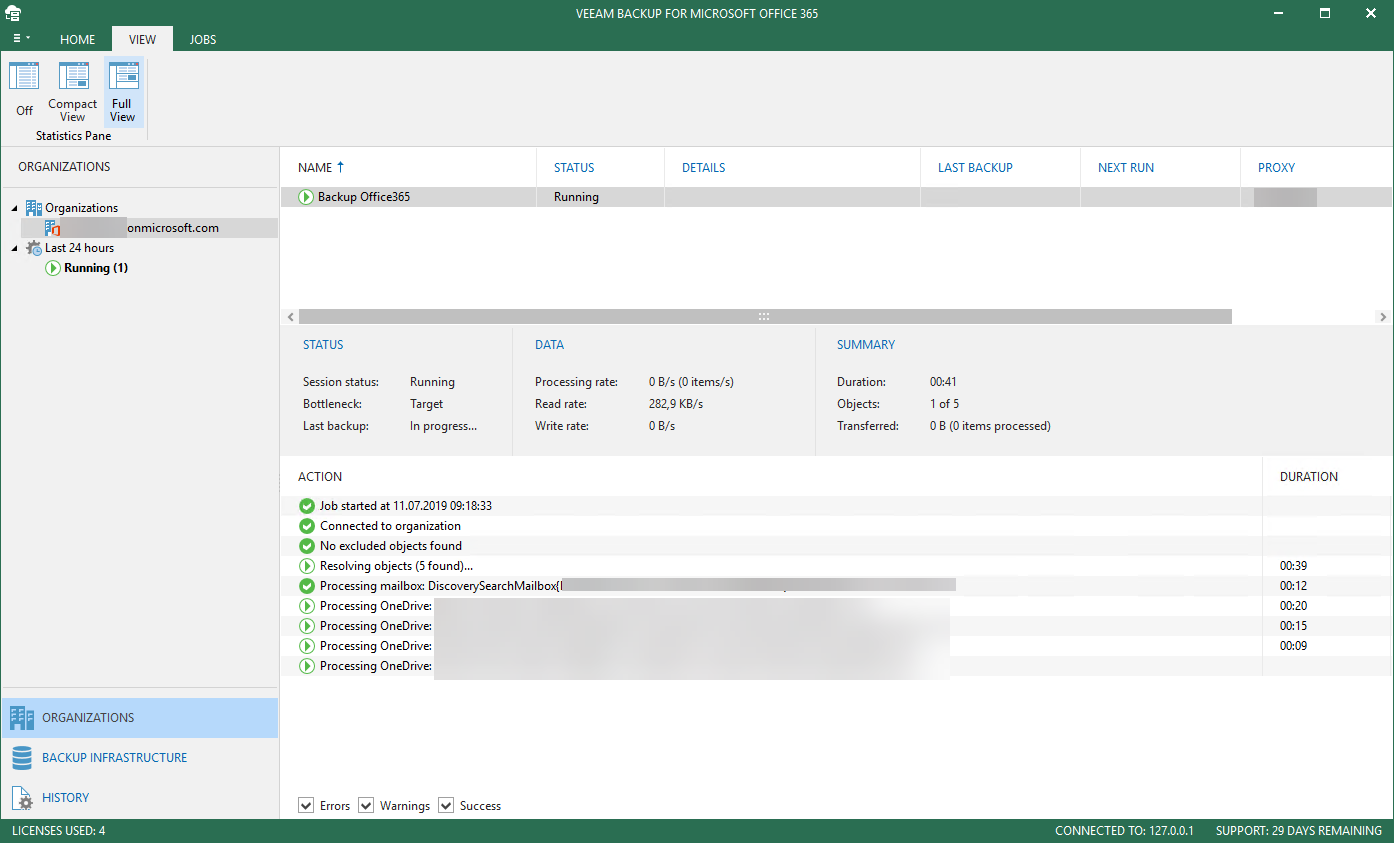Click the job list horizontal scrollbar thumb
The width and height of the screenshot is (1394, 843).
765,317
